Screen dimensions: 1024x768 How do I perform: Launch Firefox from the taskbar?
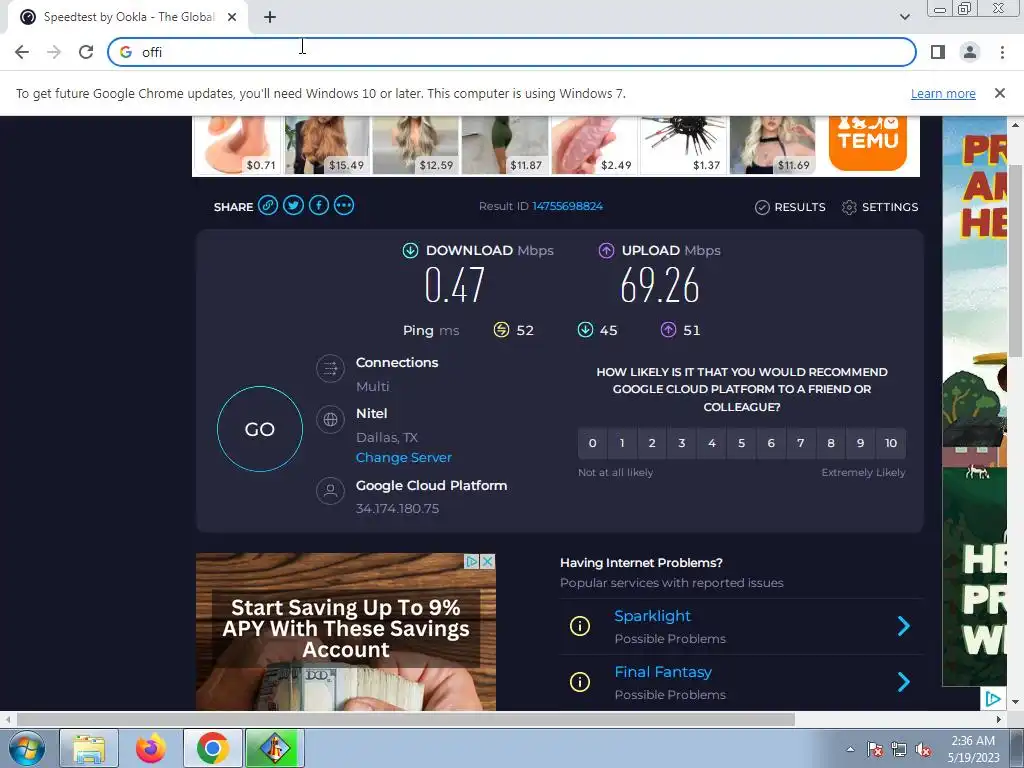[x=151, y=748]
